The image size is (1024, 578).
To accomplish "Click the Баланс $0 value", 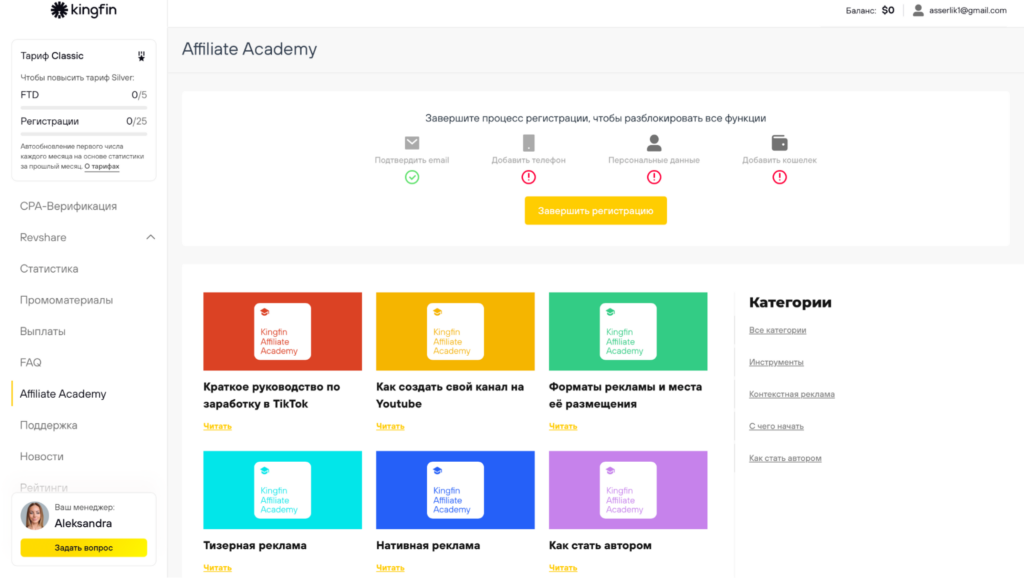I will (888, 10).
